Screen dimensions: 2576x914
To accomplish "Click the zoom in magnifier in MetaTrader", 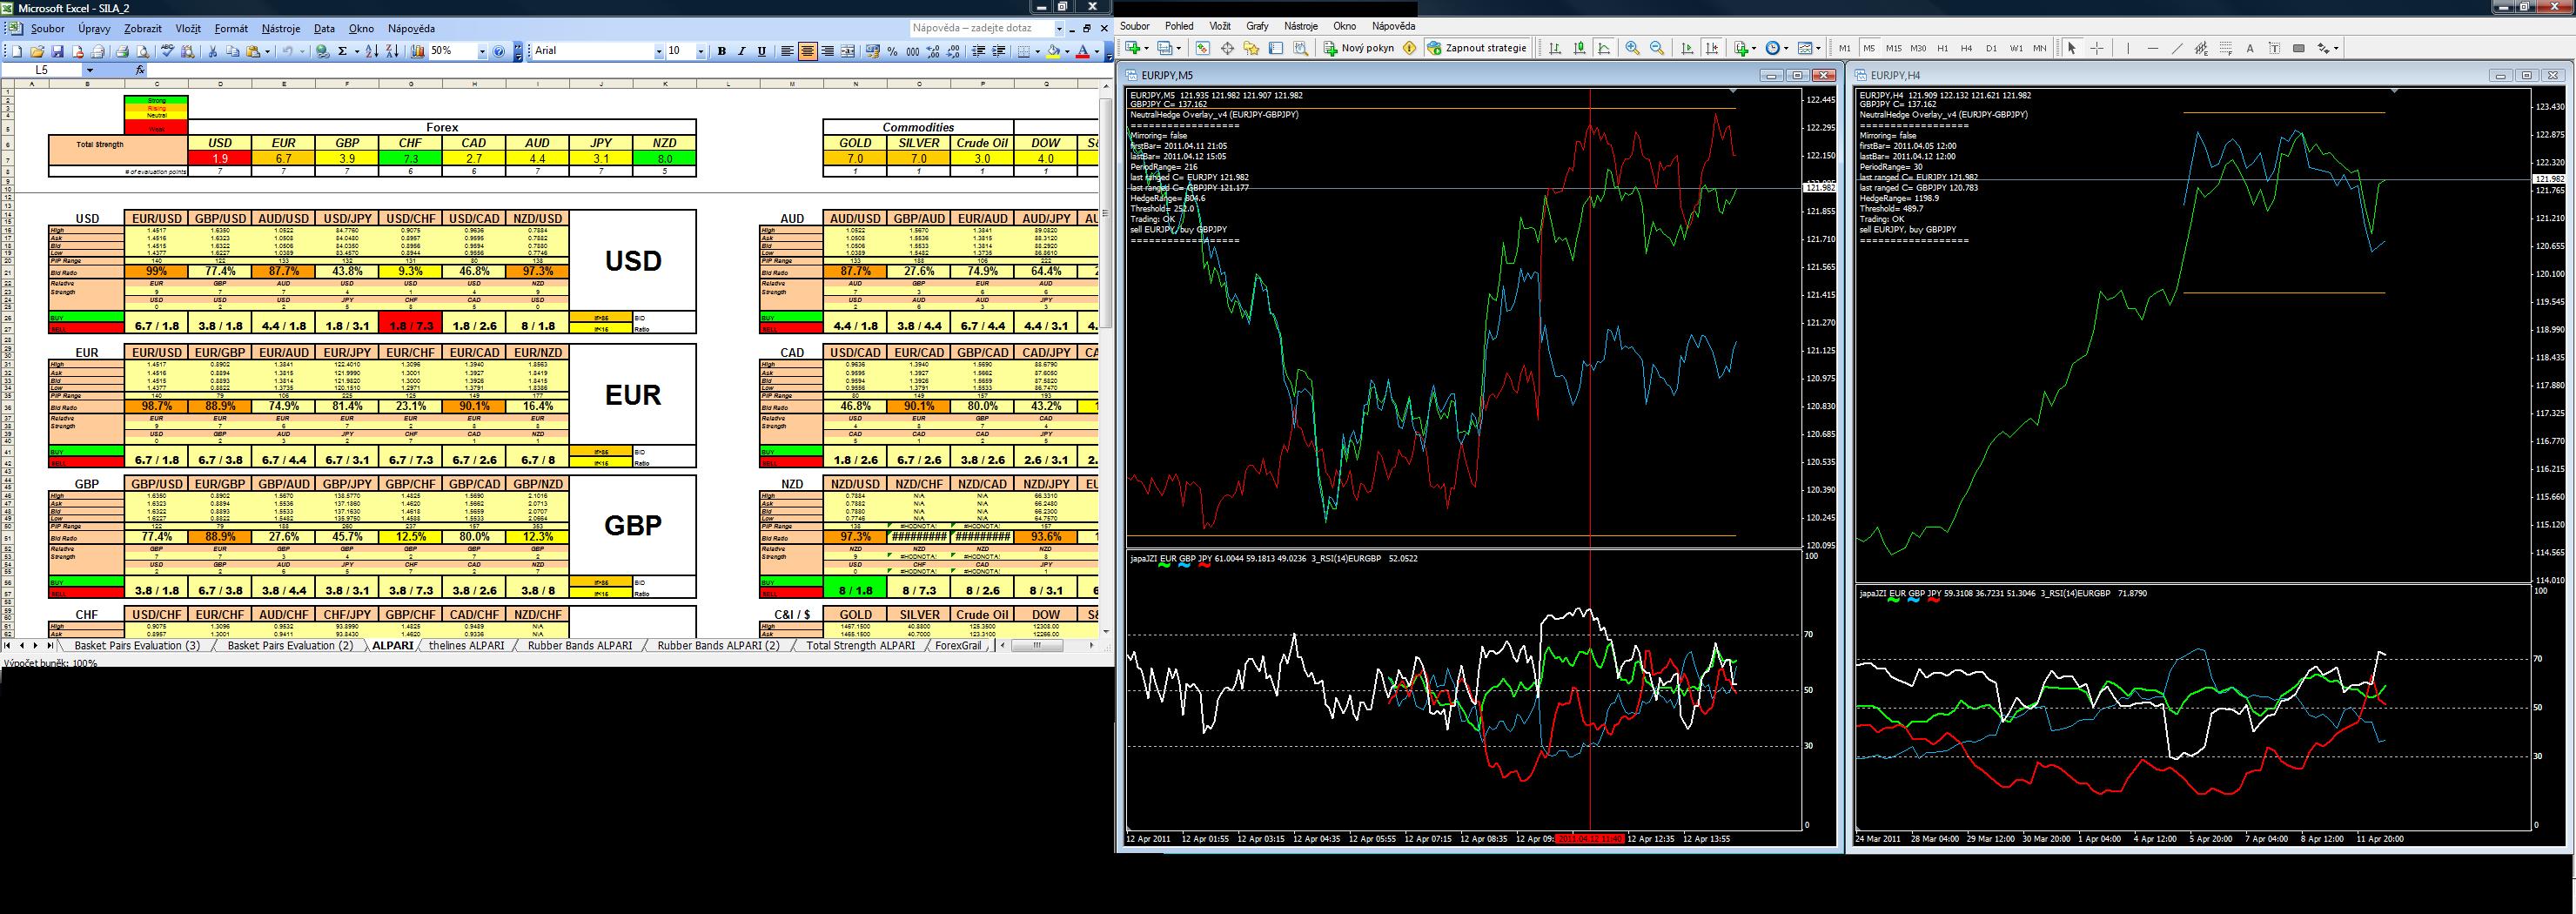I will click(1633, 48).
